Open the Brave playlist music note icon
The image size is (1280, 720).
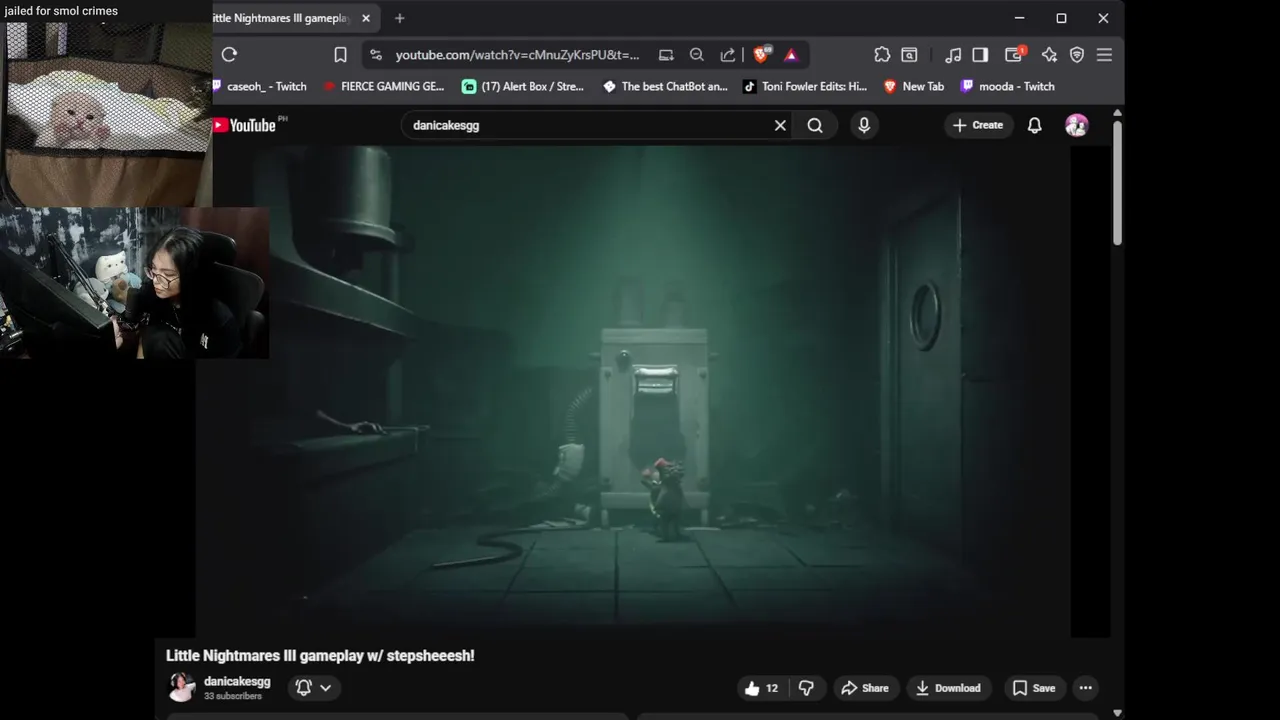[953, 55]
